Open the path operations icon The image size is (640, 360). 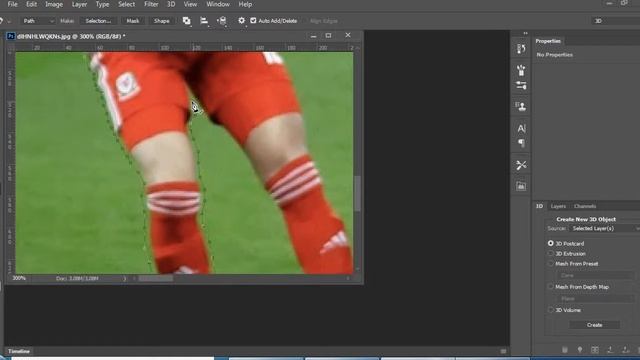click(x=187, y=21)
